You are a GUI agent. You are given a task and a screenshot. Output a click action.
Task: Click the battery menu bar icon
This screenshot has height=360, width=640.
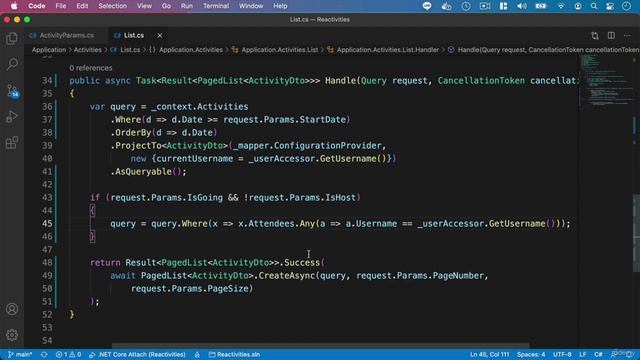[541, 6]
